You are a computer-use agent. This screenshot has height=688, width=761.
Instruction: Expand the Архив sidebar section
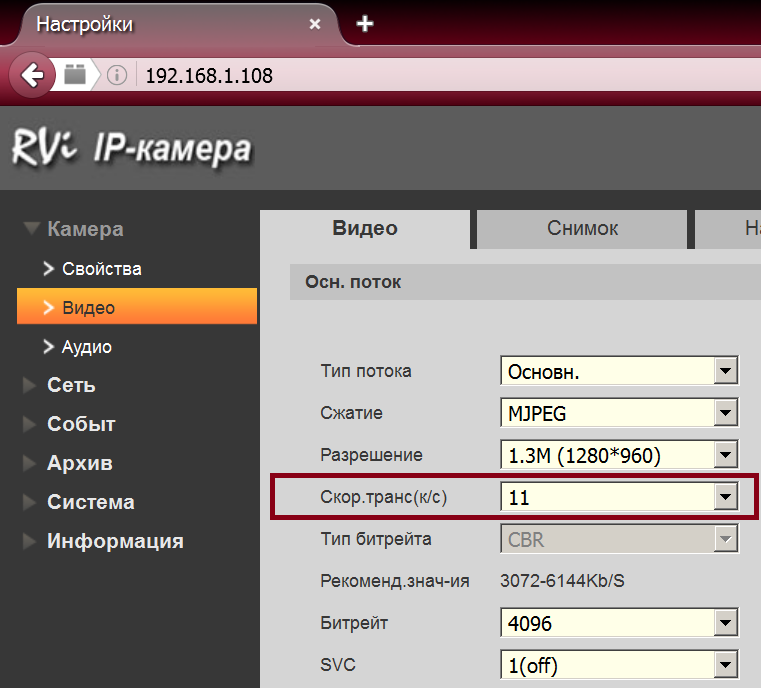78,463
